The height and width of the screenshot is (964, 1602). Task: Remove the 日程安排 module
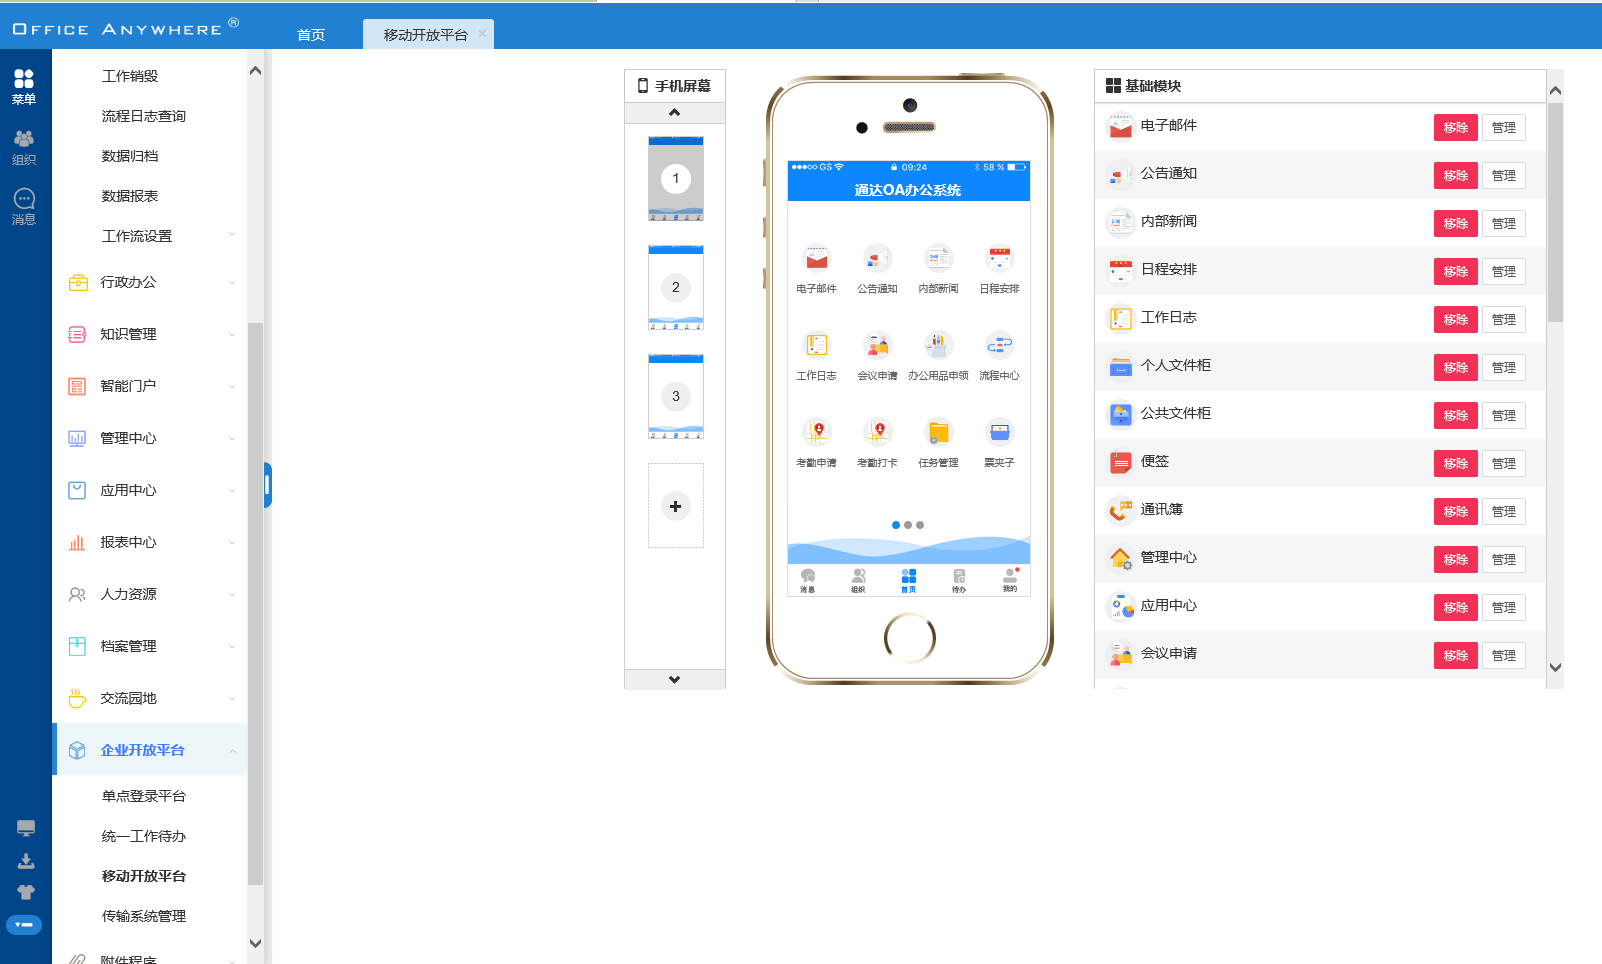1455,271
